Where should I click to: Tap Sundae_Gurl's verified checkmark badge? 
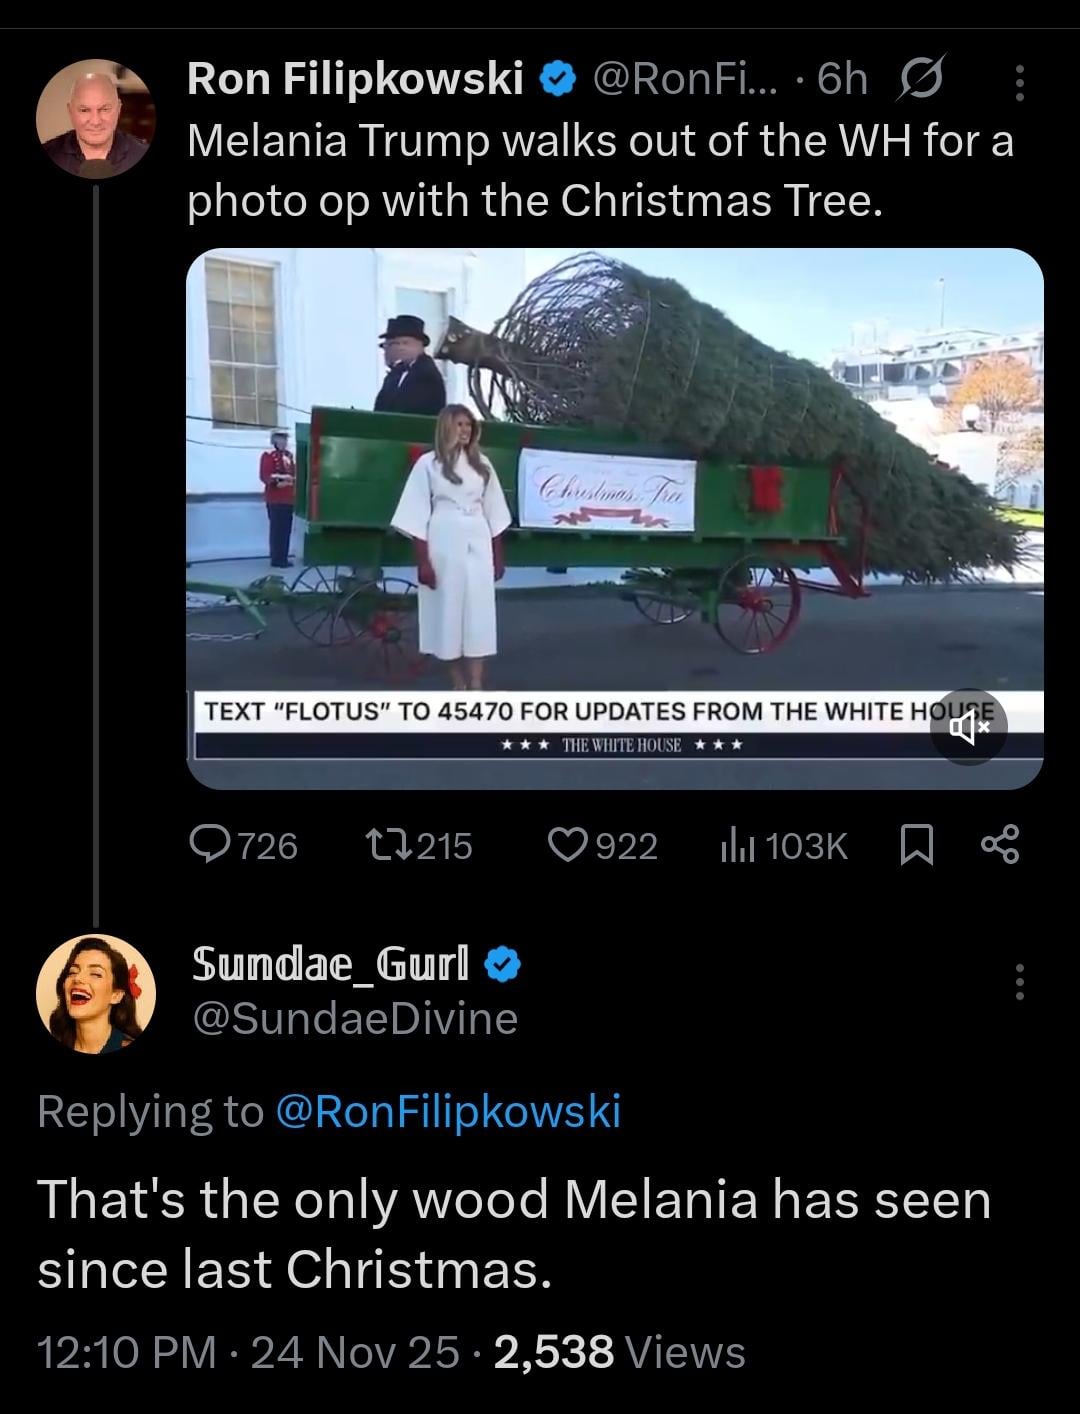point(503,964)
